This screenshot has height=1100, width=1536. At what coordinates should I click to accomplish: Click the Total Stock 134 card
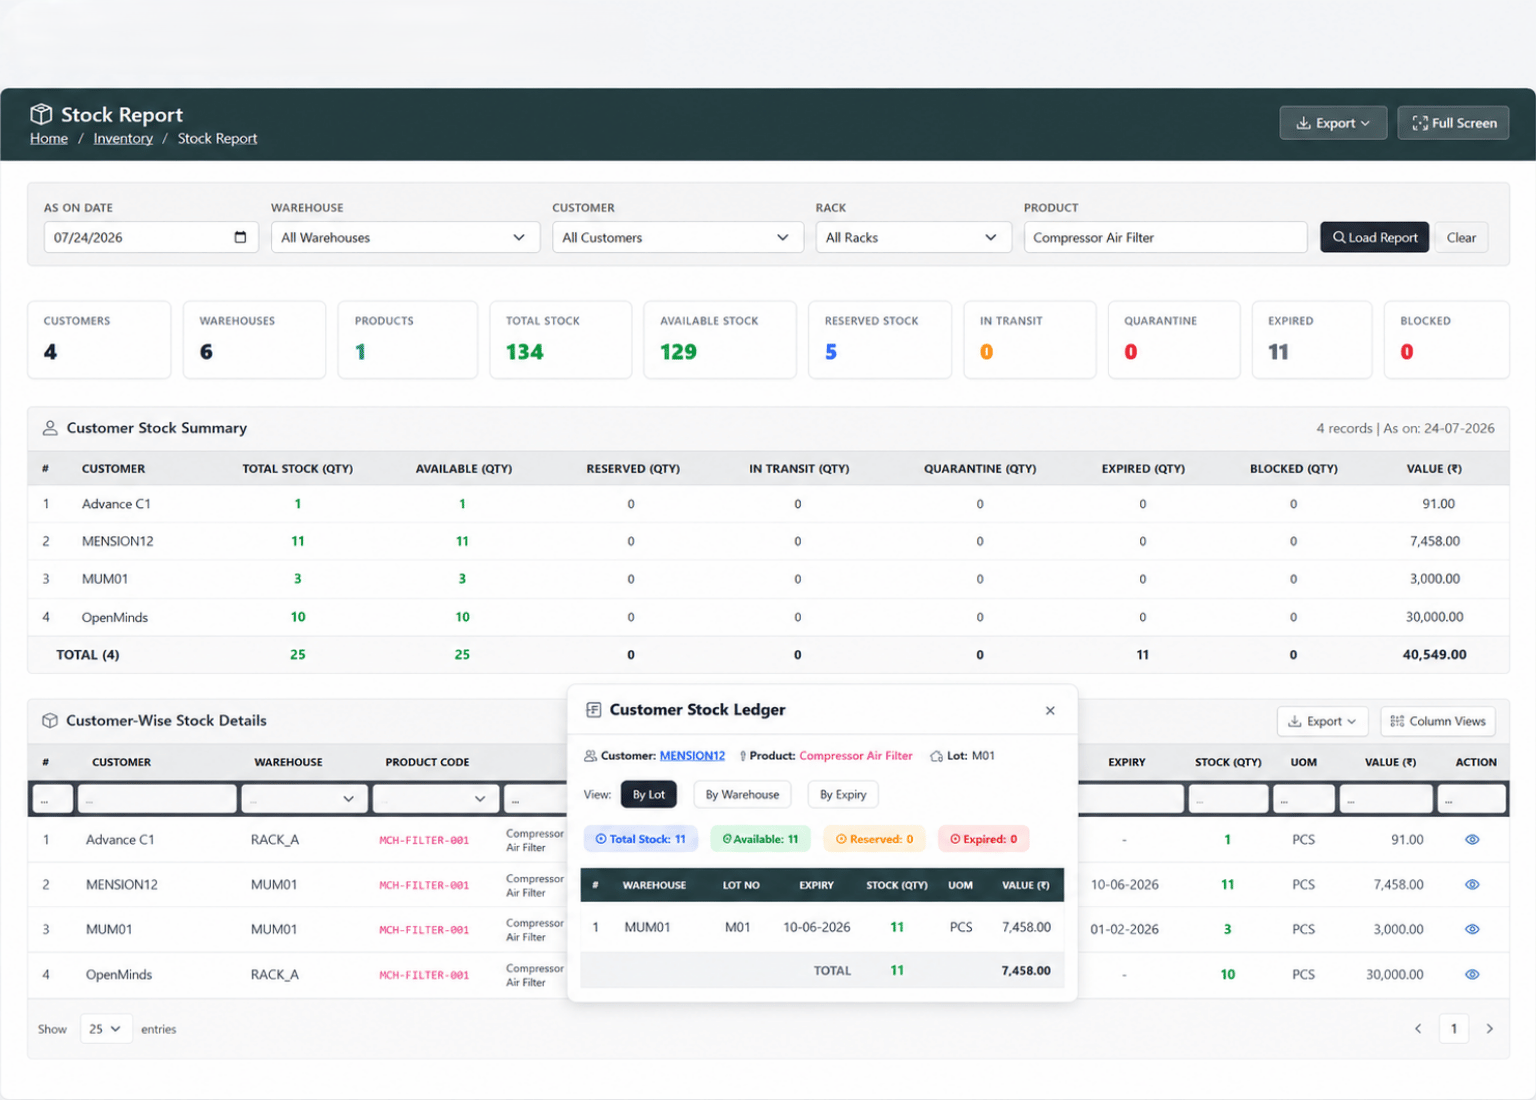click(x=560, y=340)
